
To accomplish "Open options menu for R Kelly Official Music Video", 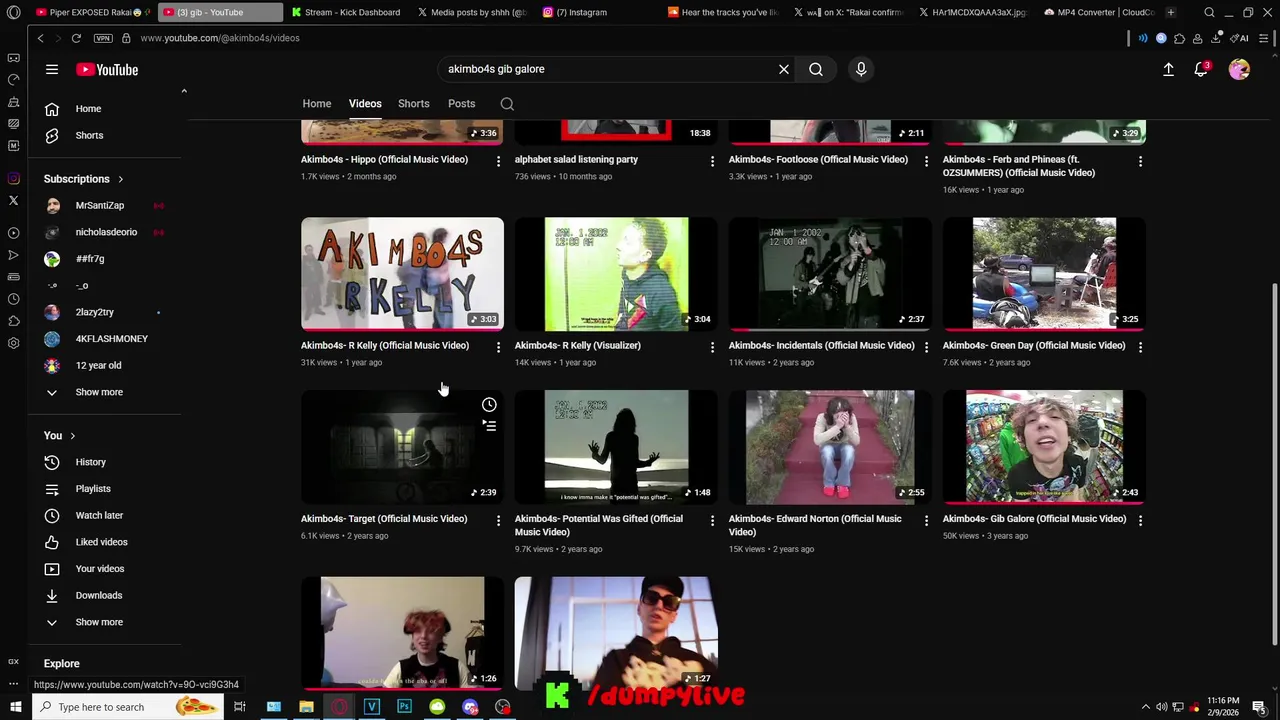I will 498,346.
